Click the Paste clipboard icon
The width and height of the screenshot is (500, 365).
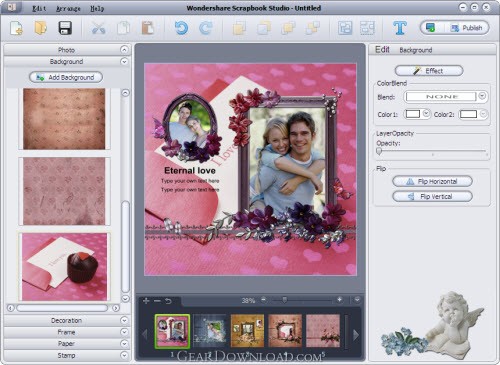click(147, 28)
